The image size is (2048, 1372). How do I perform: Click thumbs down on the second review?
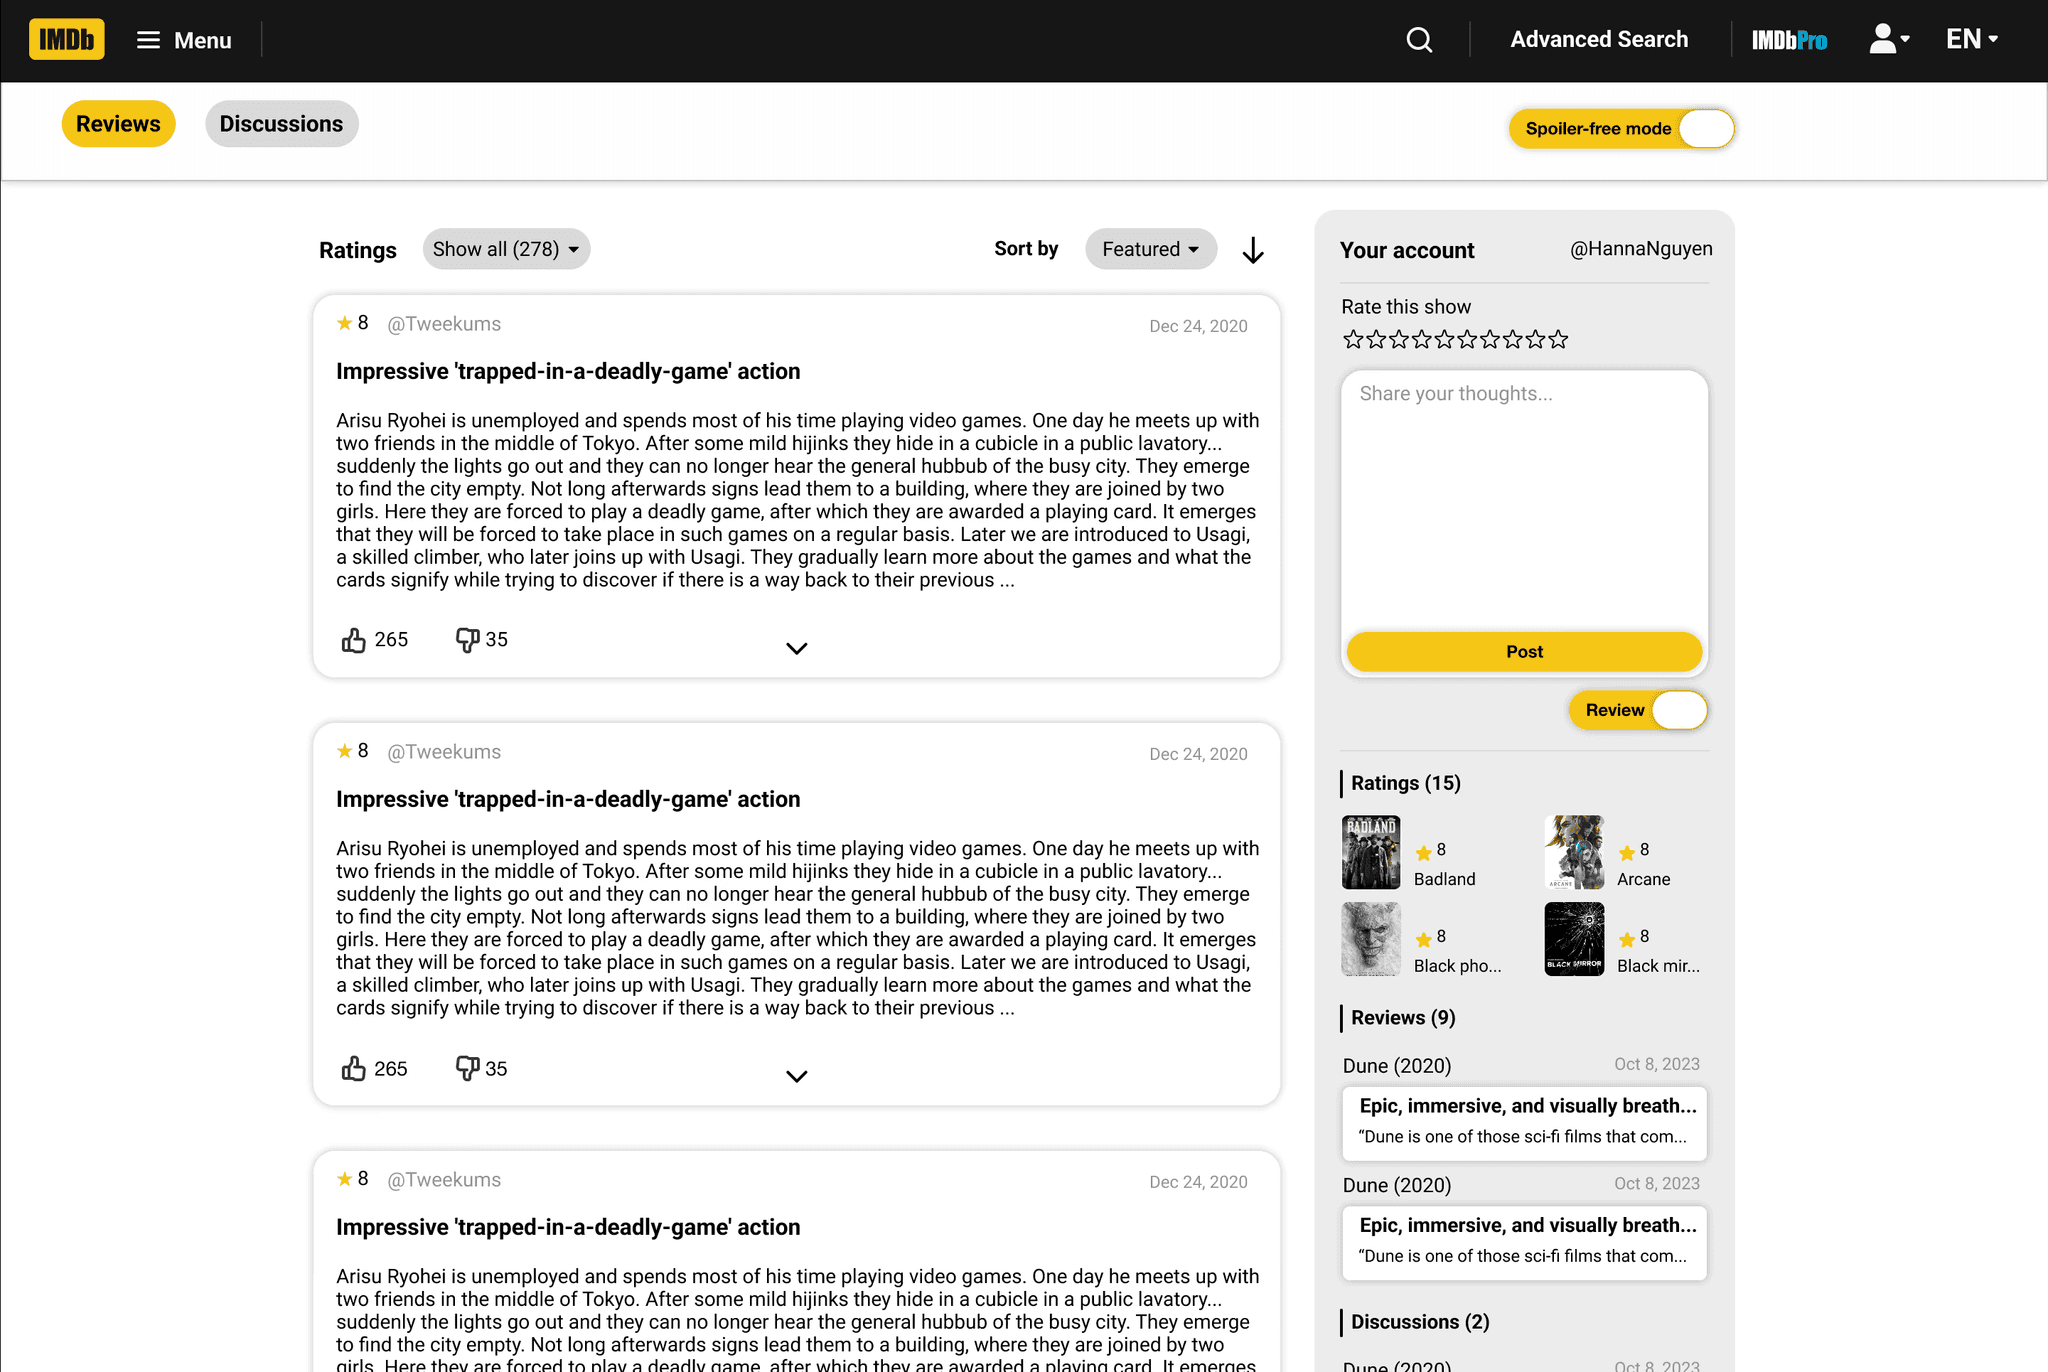[x=467, y=1069]
